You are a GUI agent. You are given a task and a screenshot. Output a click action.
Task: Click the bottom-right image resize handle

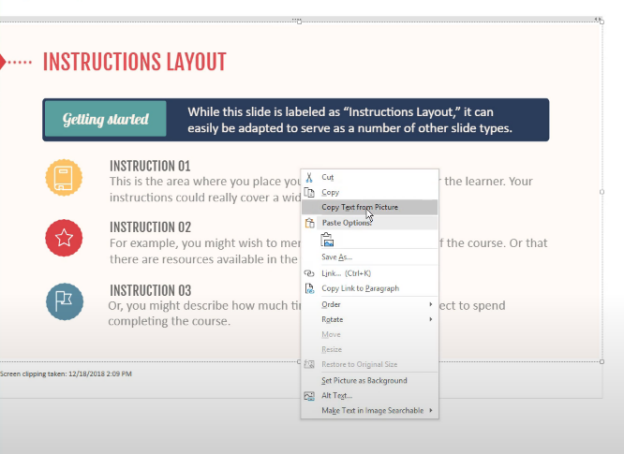click(600, 361)
